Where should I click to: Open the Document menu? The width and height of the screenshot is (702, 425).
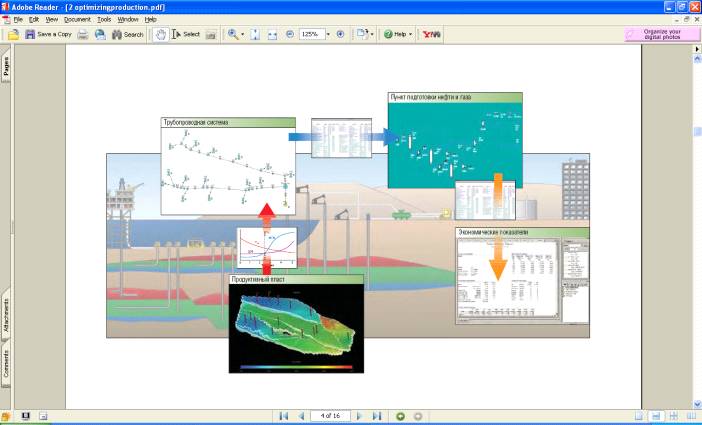pos(77,19)
